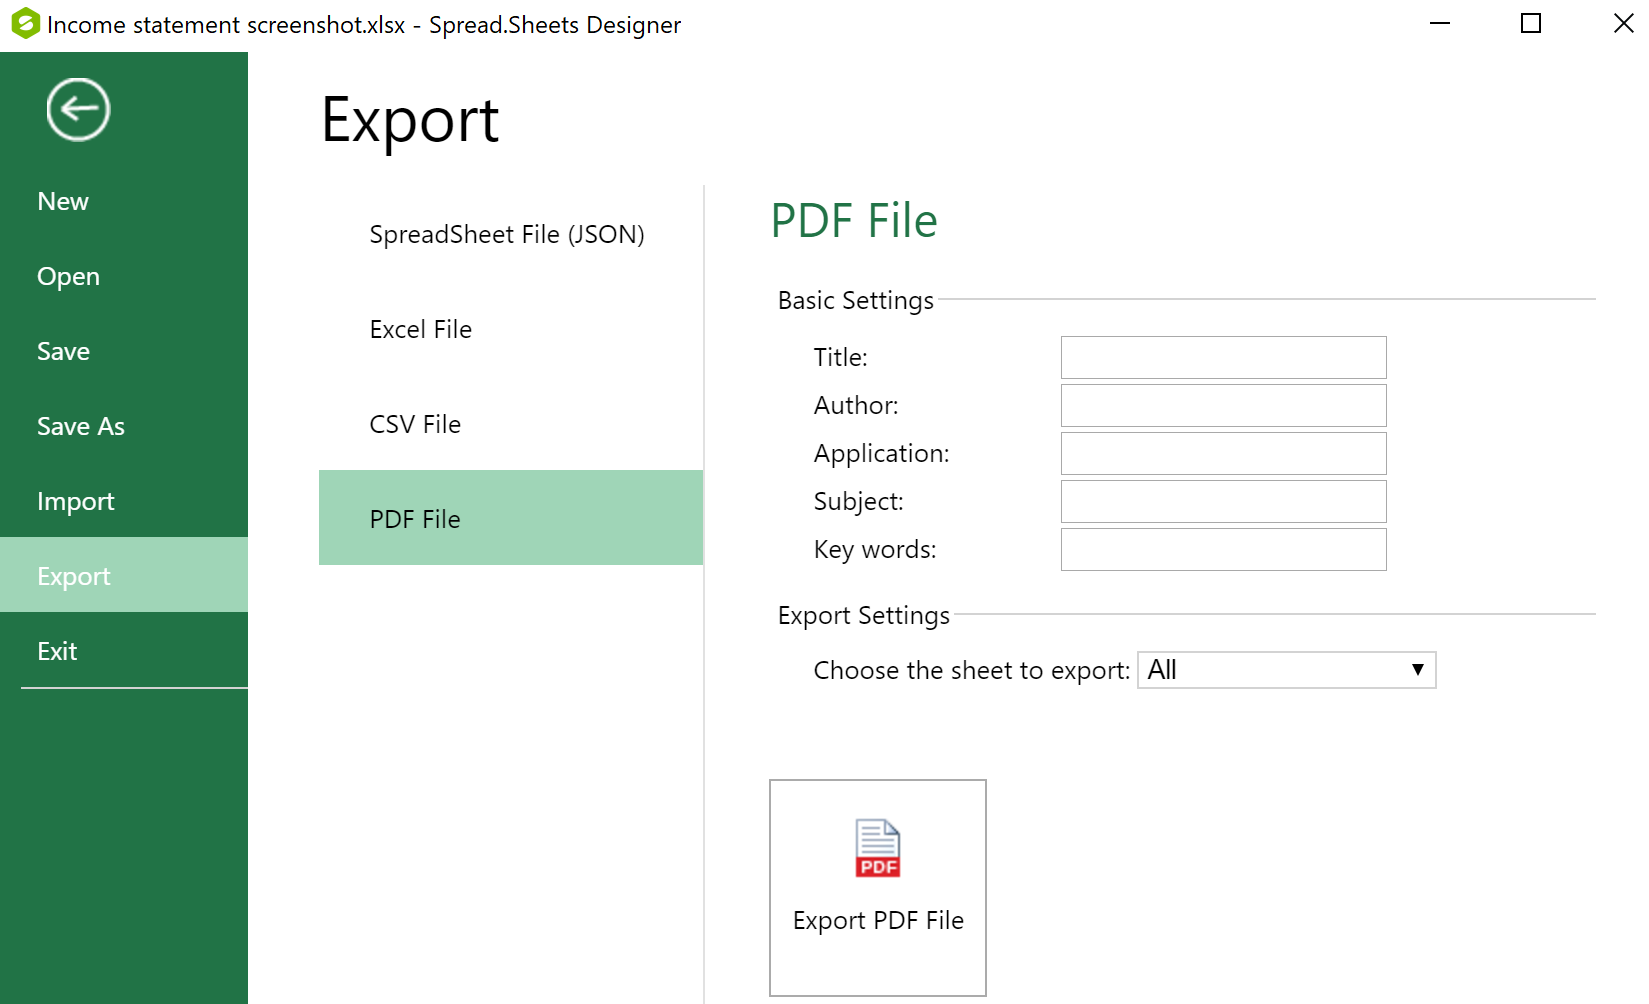Switch to CSV File export option
This screenshot has height=1004, width=1649.
pyautogui.click(x=415, y=424)
